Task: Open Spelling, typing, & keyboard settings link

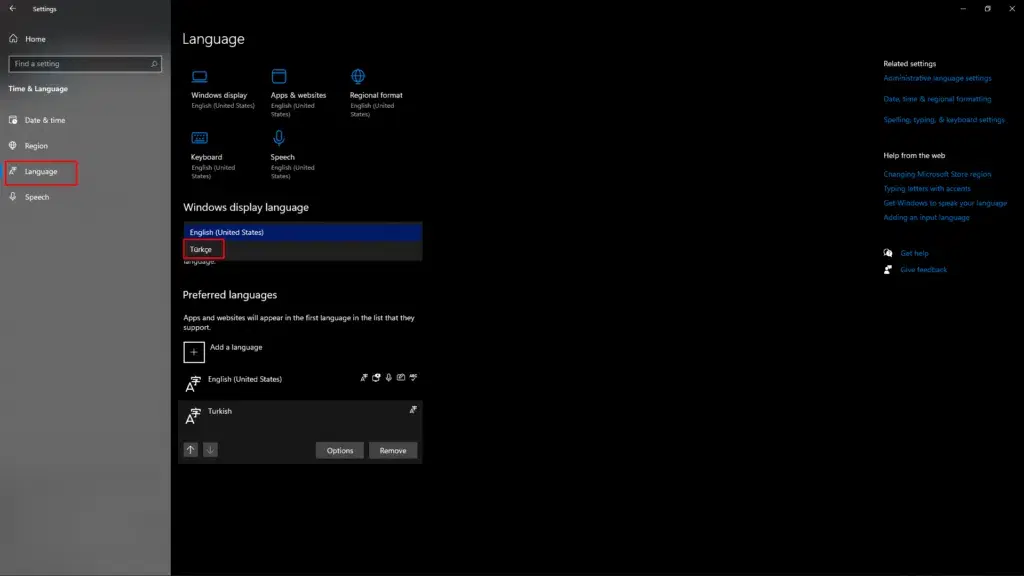Action: coord(944,120)
